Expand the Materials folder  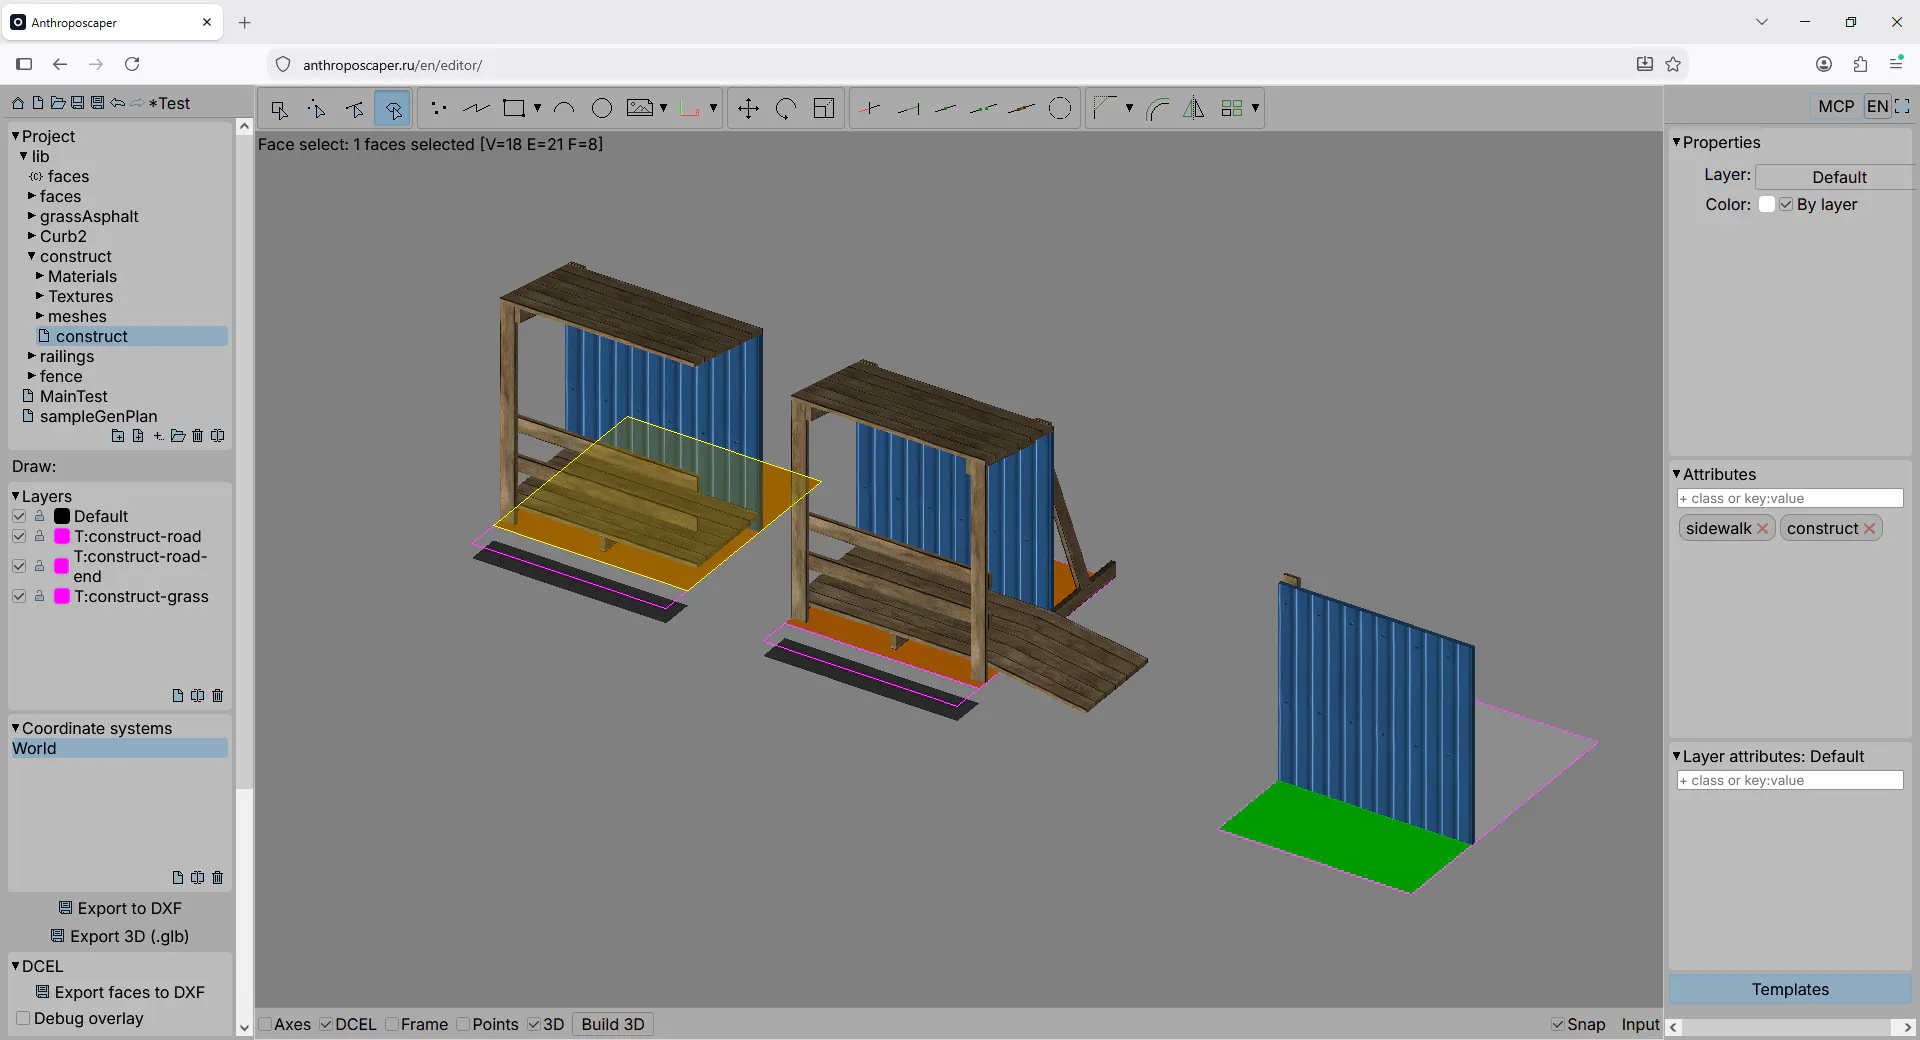pyautogui.click(x=40, y=276)
